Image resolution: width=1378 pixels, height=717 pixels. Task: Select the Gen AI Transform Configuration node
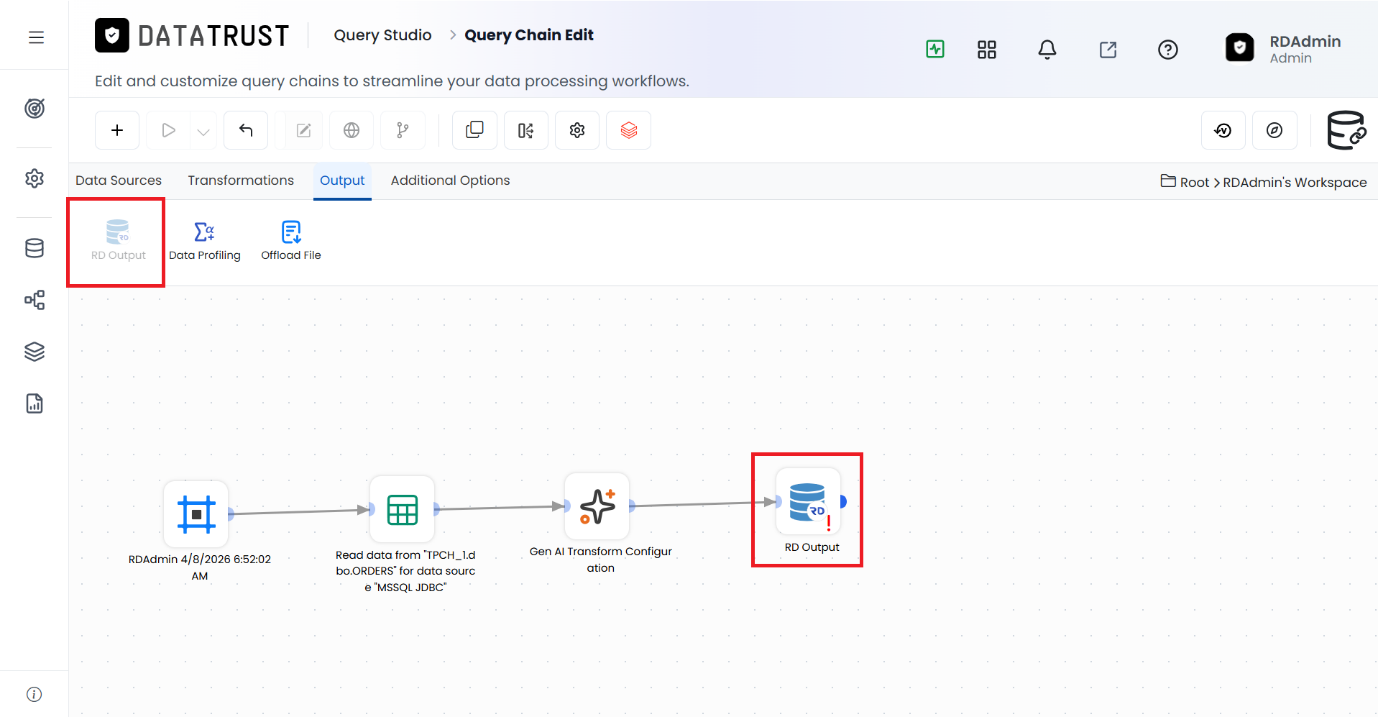coord(597,506)
